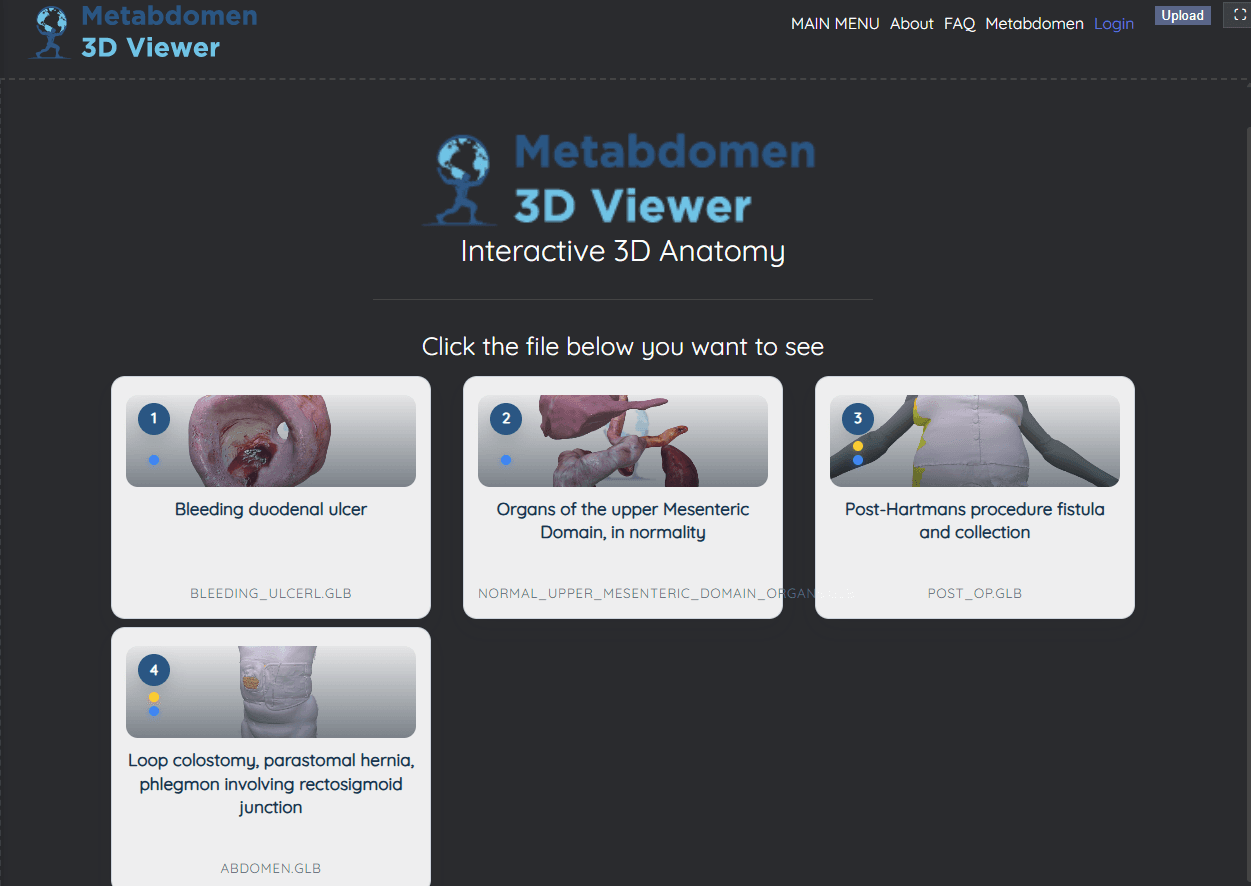1251x886 pixels.
Task: Click the number 1 badge on the ulcer card
Action: click(153, 419)
